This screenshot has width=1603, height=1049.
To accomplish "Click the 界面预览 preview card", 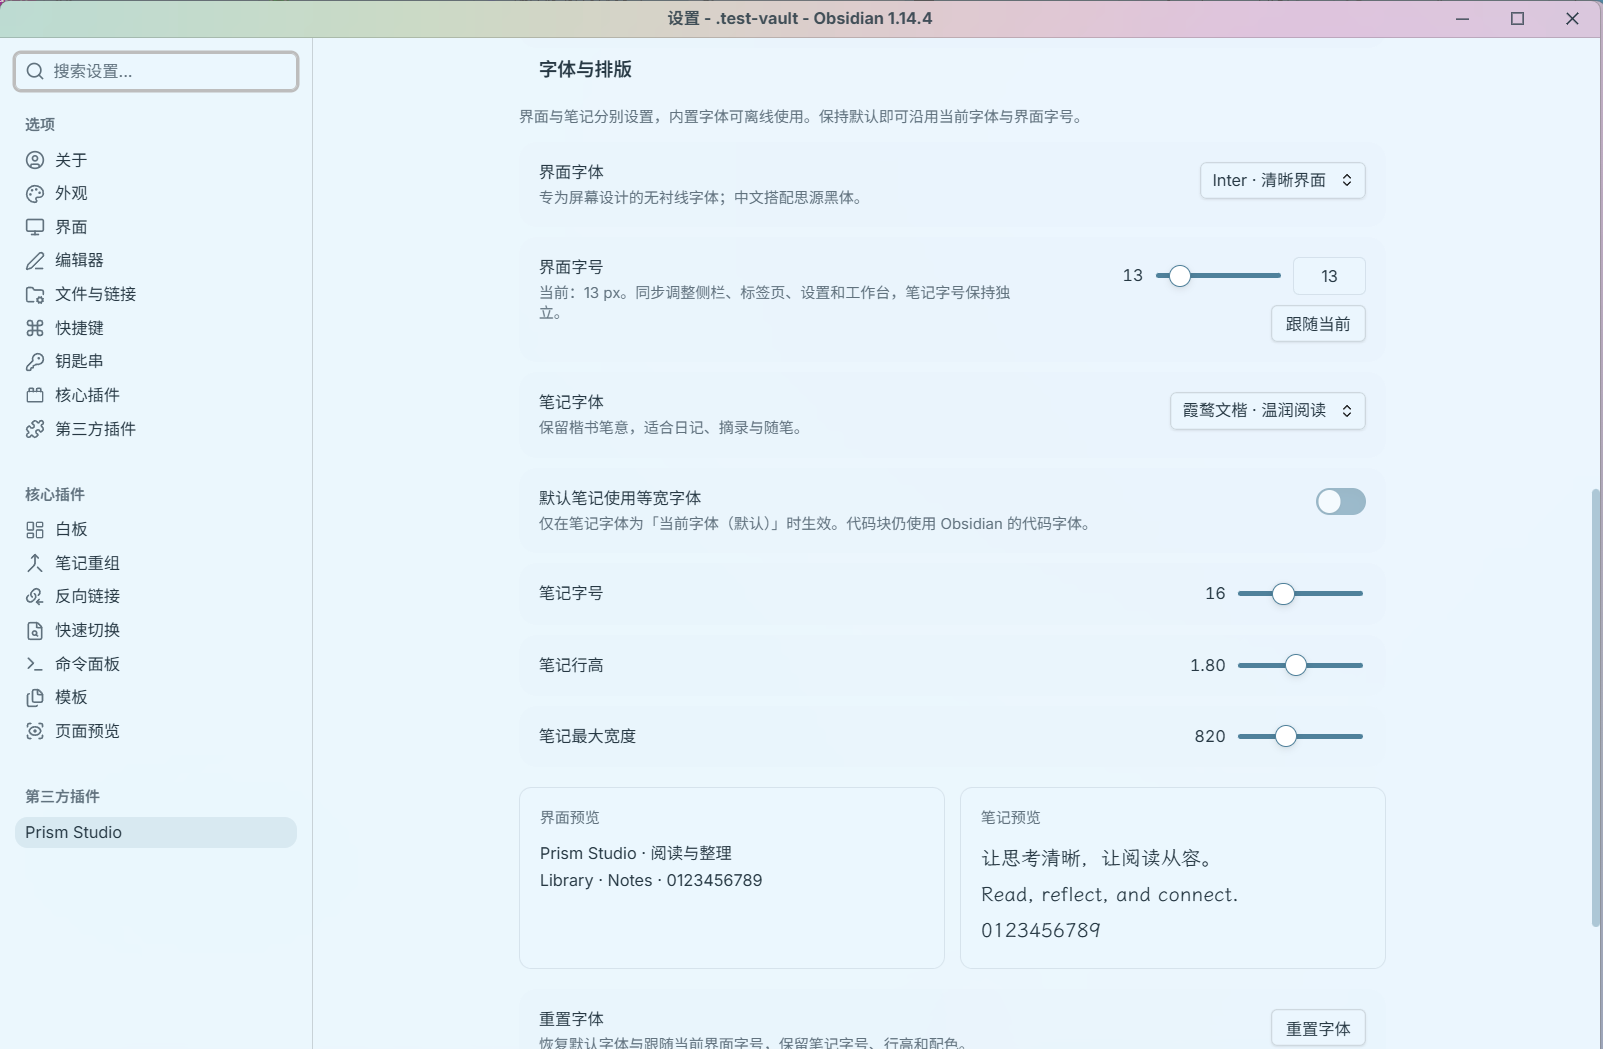I will pos(732,878).
